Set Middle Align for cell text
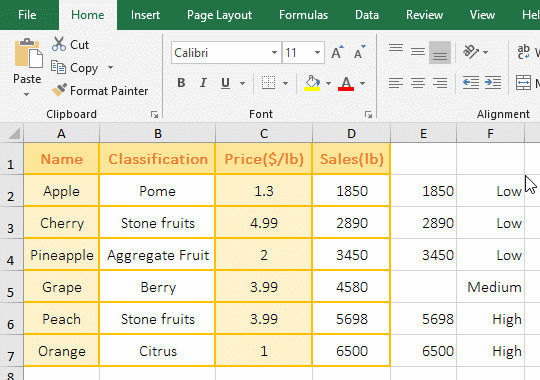The height and width of the screenshot is (380, 540). click(418, 52)
